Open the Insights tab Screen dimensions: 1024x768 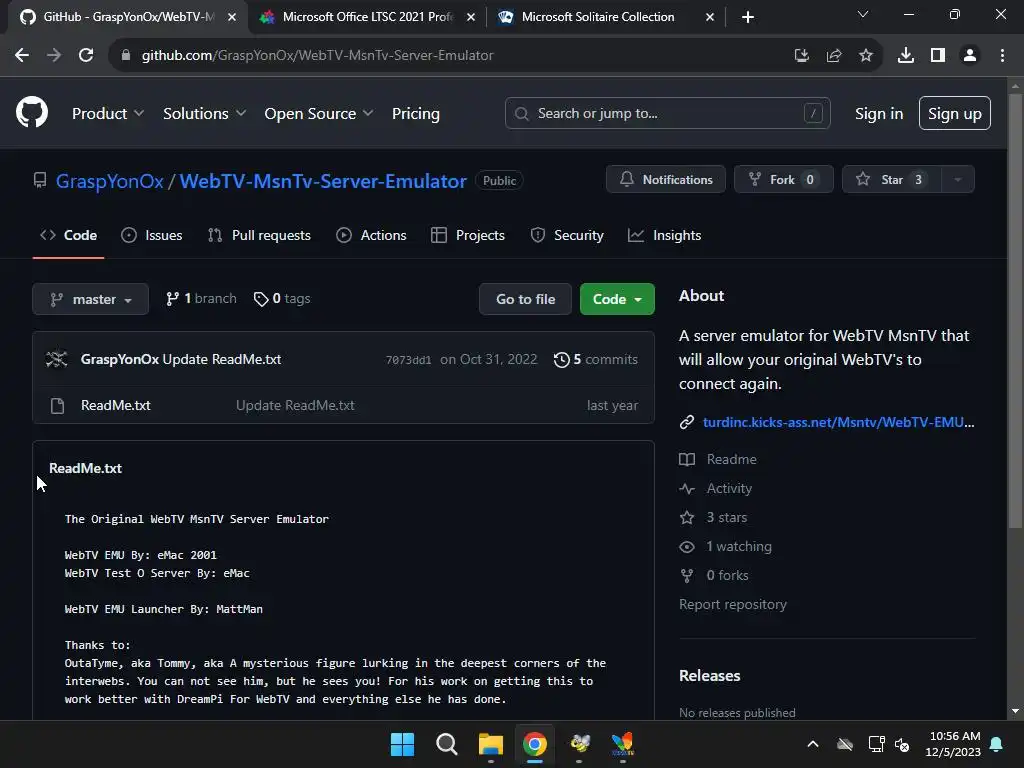664,235
